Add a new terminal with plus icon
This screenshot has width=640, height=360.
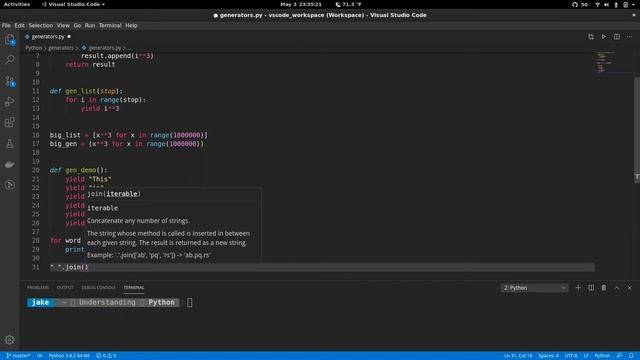tap(578, 288)
